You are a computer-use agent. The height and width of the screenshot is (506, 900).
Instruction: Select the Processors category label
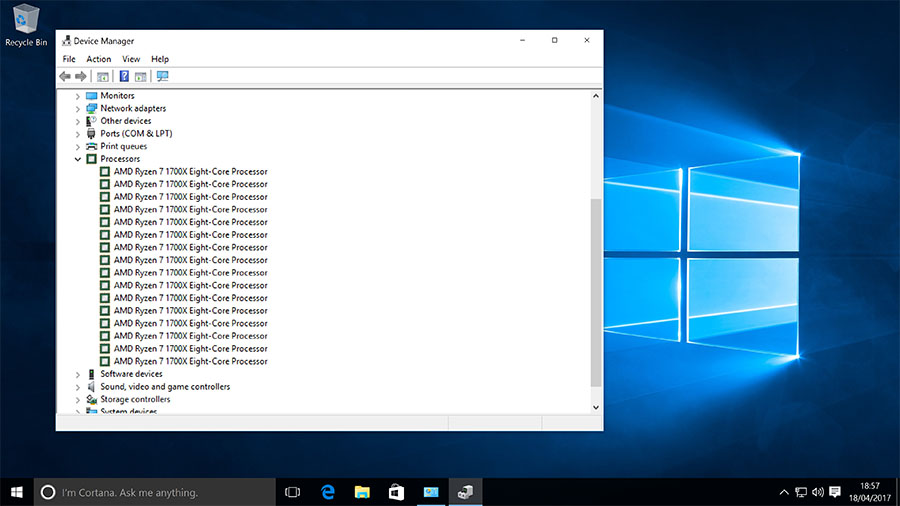[x=120, y=159]
